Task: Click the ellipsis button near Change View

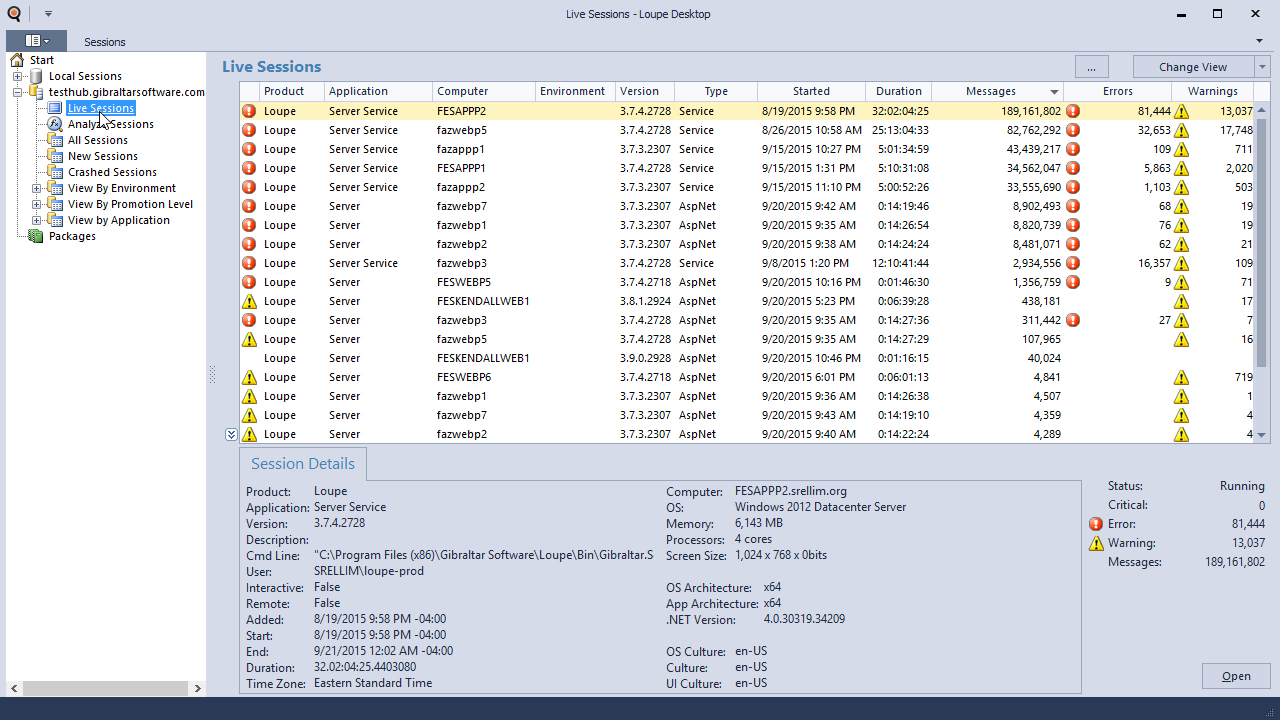Action: (1091, 66)
